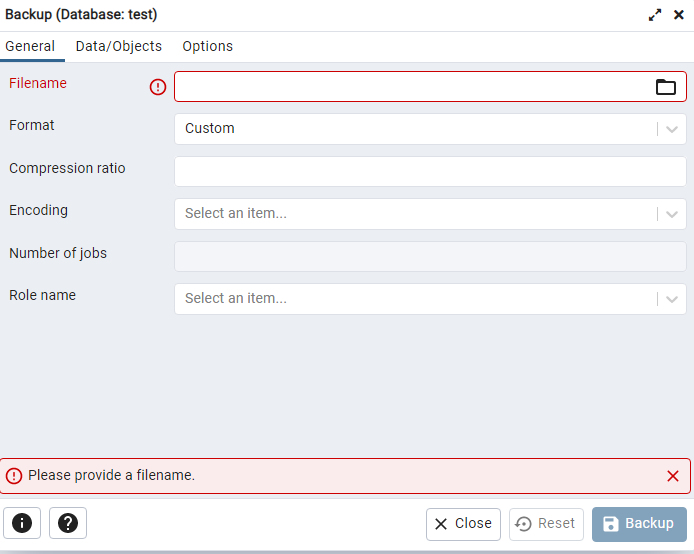Expand the Encoding dropdown arrow
This screenshot has width=694, height=554.
(672, 214)
